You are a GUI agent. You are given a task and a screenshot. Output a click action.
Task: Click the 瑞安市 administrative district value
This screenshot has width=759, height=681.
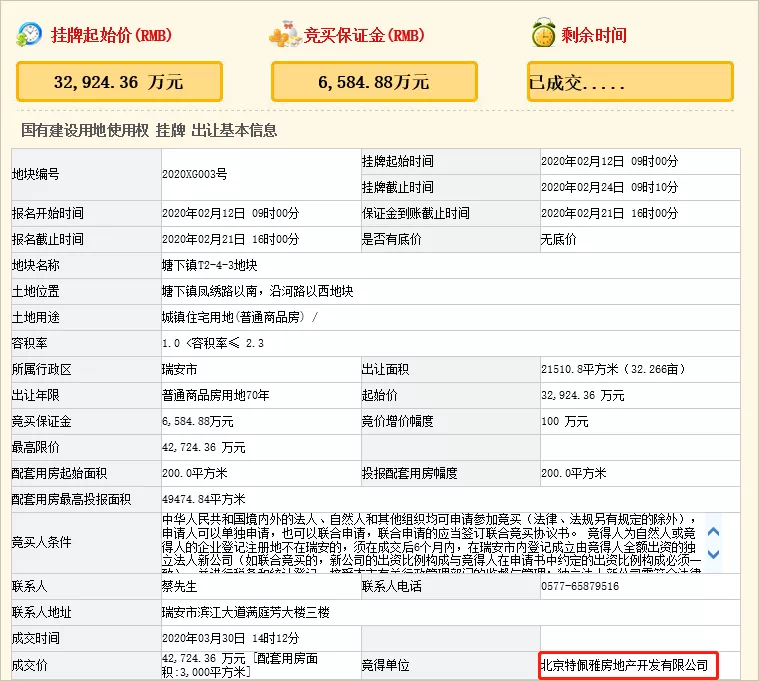[179, 369]
